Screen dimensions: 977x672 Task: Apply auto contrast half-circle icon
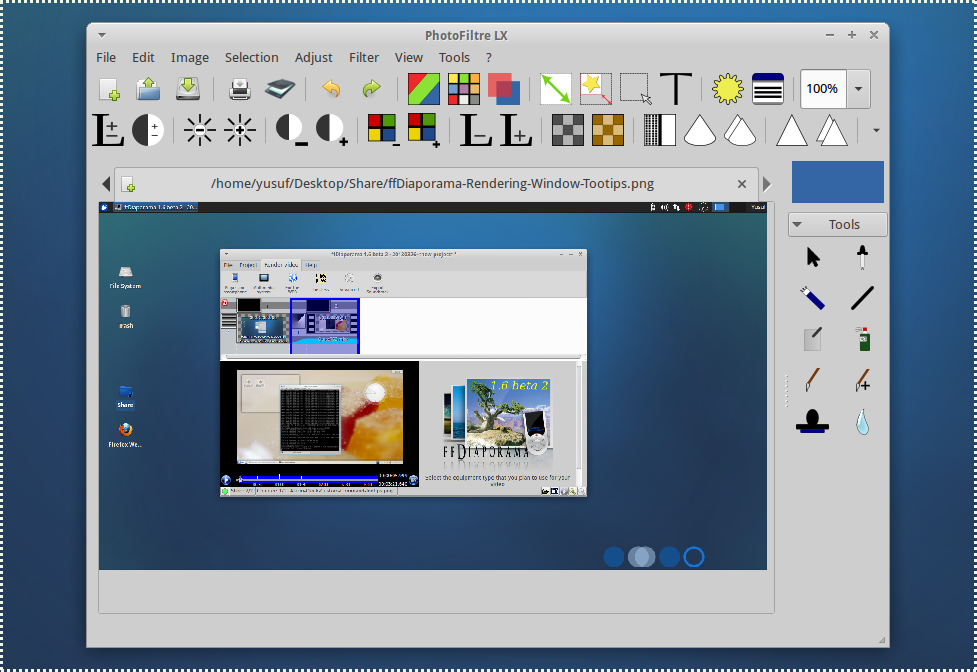148,130
